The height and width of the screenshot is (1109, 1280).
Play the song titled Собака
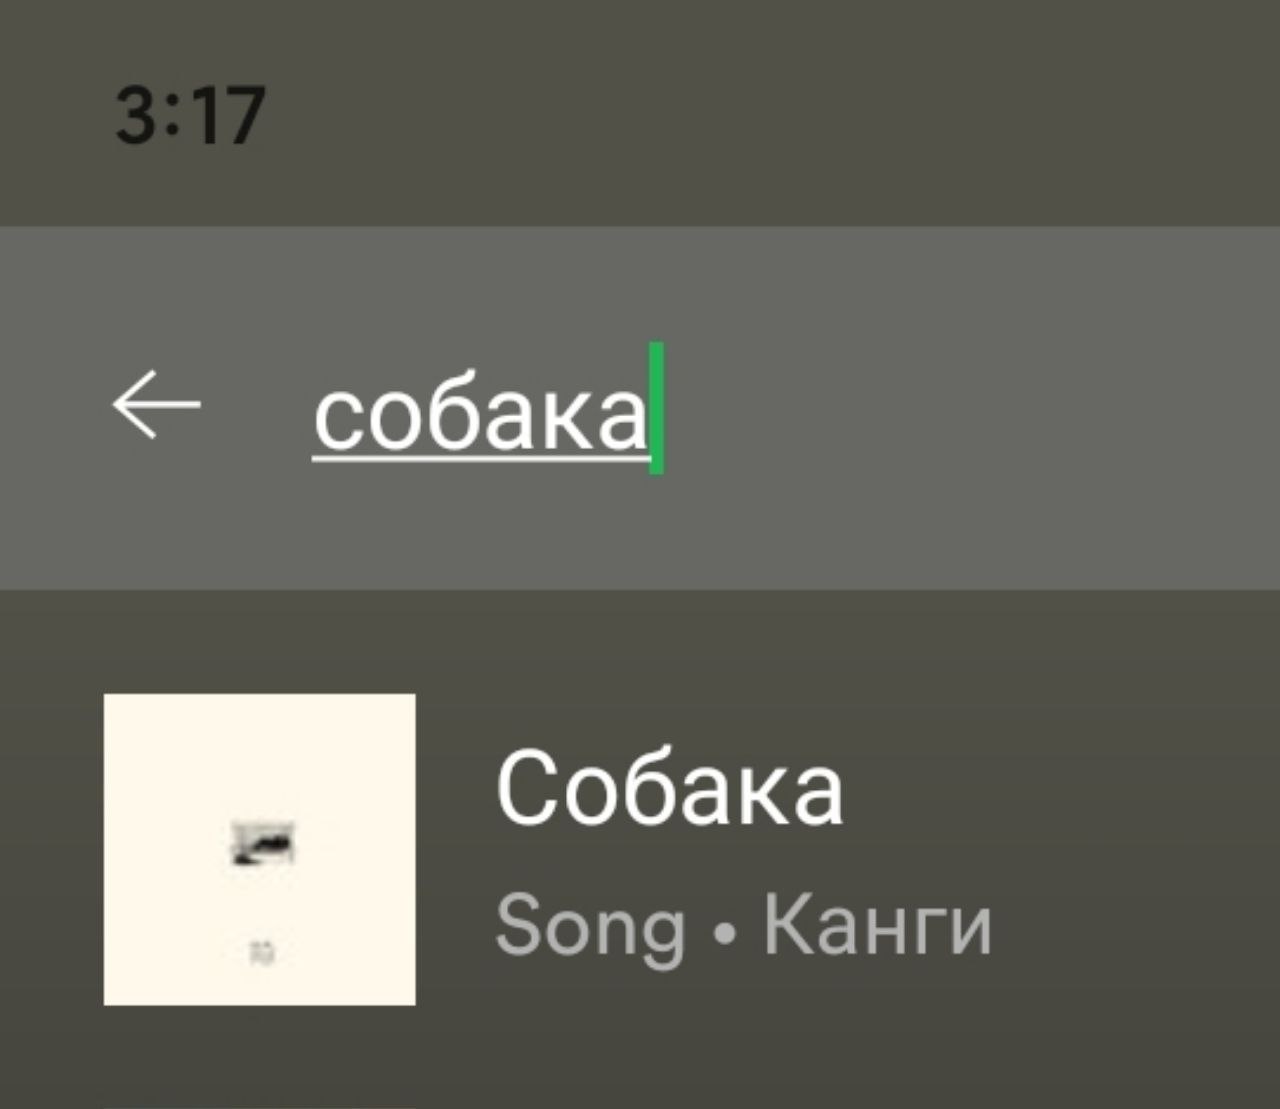(x=669, y=789)
